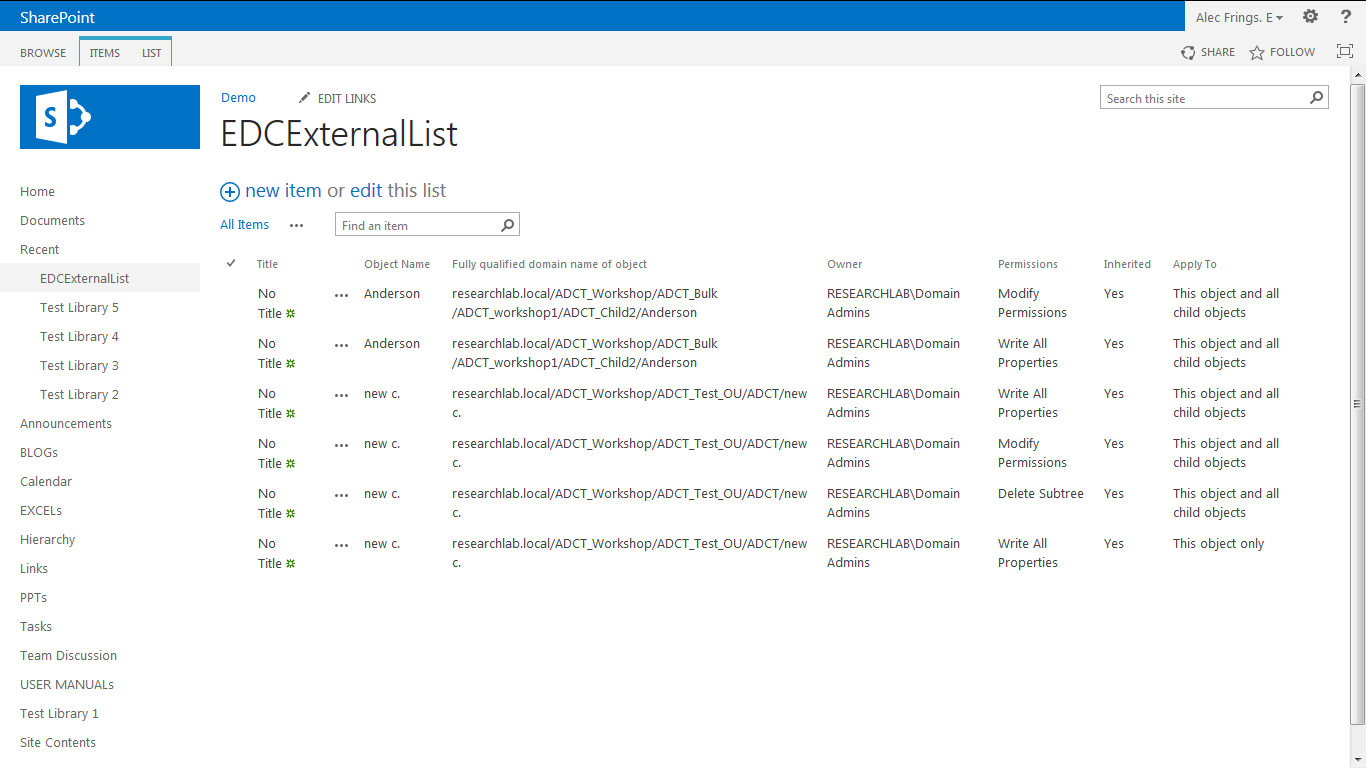Click the Demo breadcrumb link
The width and height of the screenshot is (1366, 768).
pos(238,97)
